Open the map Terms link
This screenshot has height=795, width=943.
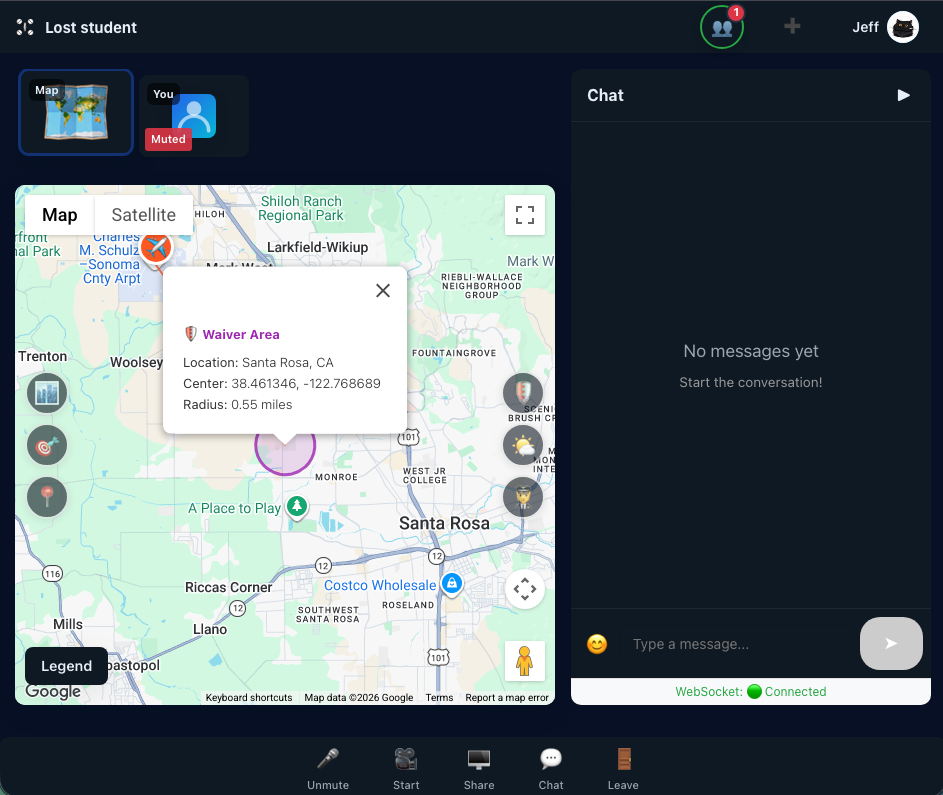439,698
